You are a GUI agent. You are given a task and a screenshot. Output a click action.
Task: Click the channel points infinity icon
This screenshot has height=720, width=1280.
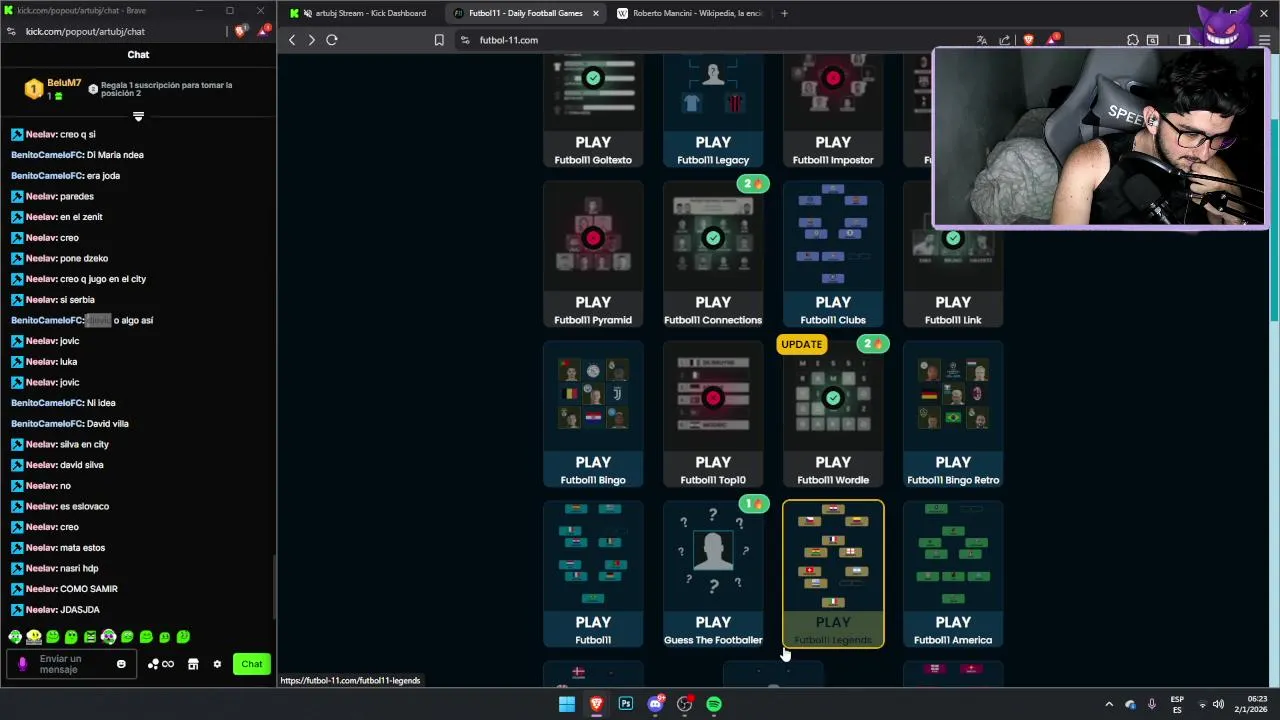161,664
